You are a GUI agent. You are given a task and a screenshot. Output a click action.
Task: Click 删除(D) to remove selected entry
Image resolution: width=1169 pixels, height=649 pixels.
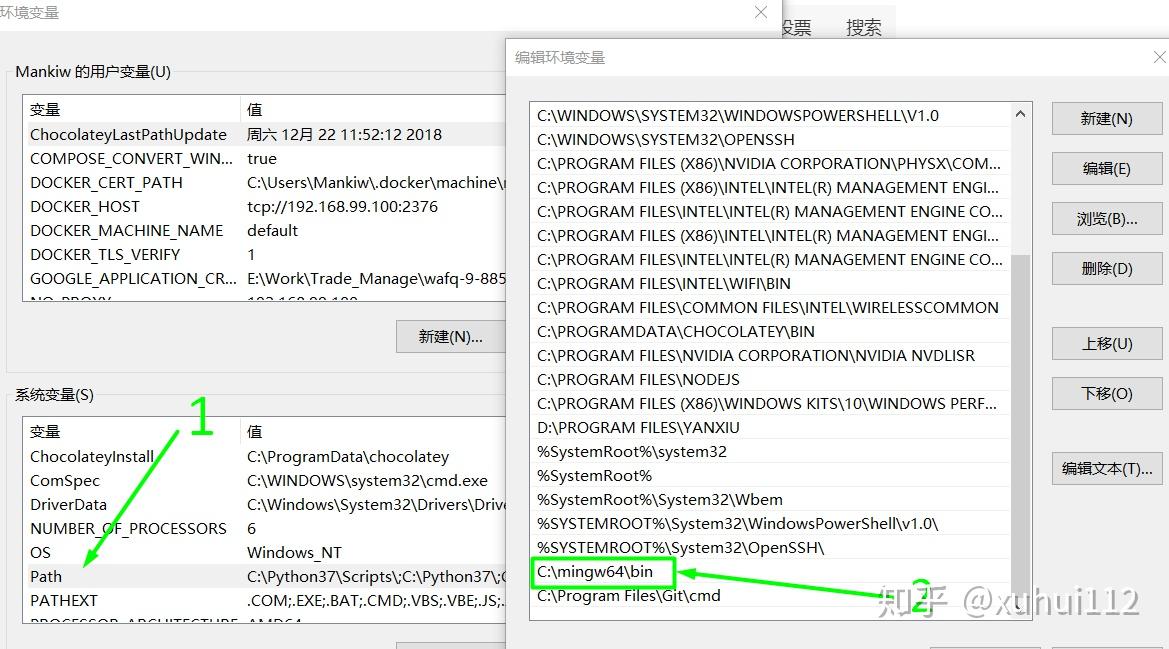click(1106, 268)
